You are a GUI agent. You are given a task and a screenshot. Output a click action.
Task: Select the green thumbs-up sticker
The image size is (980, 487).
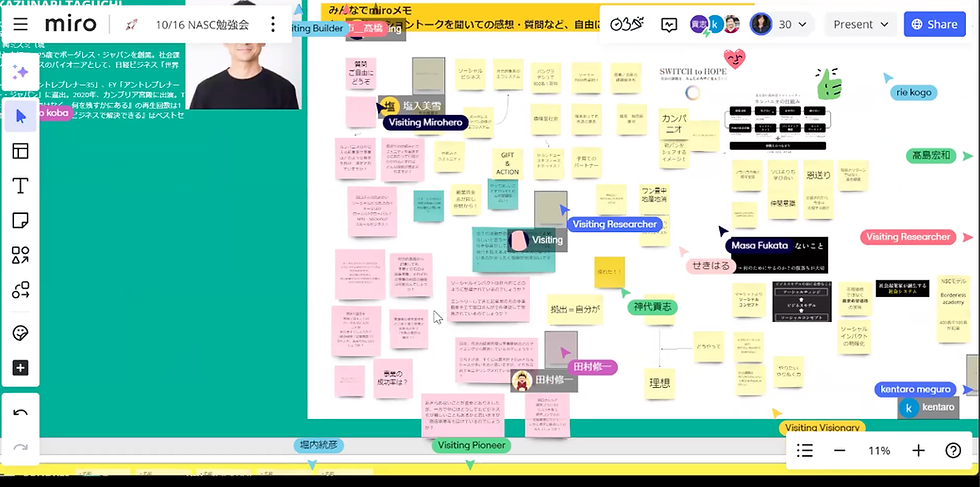pyautogui.click(x=829, y=83)
